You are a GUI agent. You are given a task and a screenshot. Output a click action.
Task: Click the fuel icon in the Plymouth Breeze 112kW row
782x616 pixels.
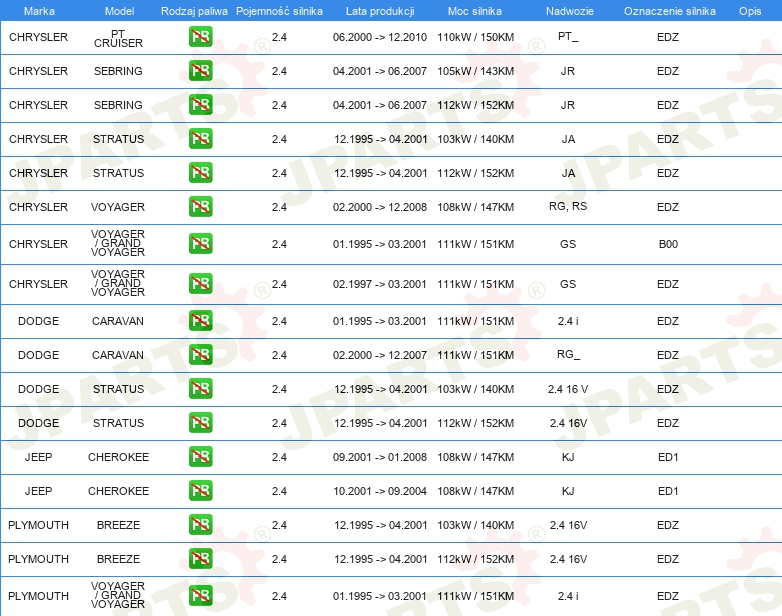click(x=200, y=559)
